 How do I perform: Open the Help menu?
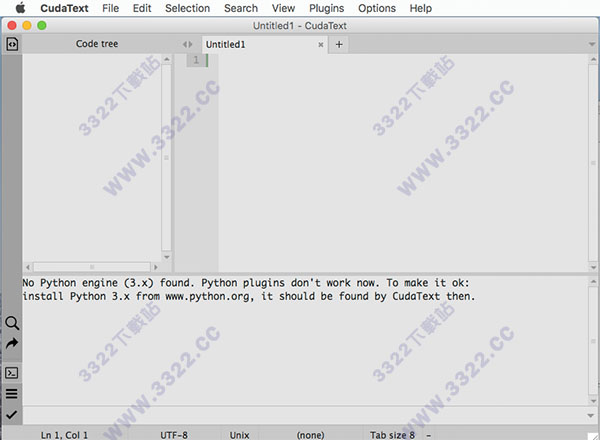(421, 8)
